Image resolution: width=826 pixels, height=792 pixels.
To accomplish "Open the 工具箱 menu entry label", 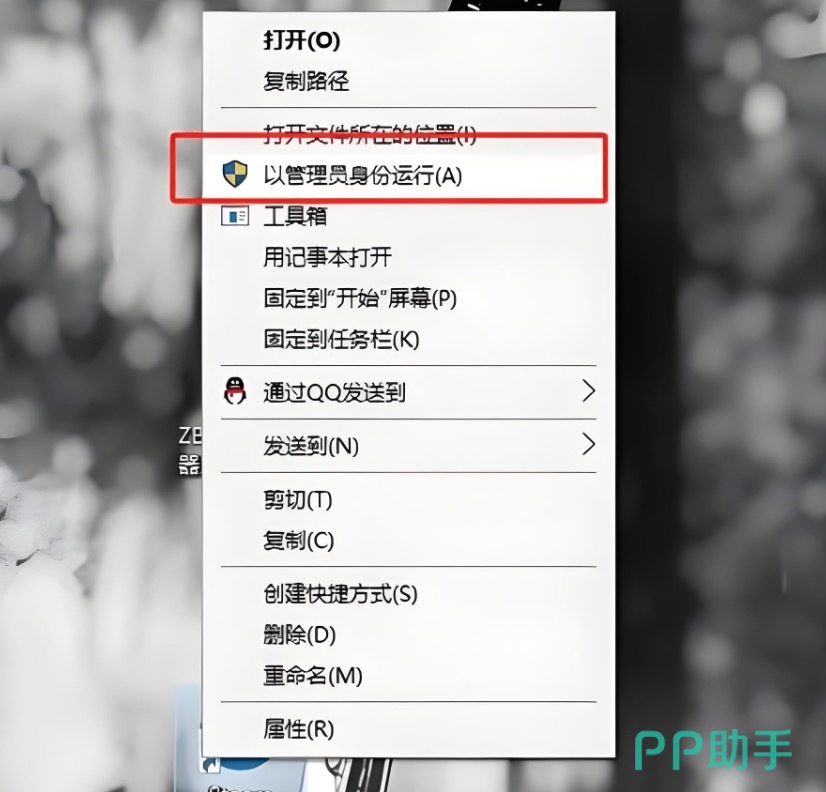I will [296, 216].
